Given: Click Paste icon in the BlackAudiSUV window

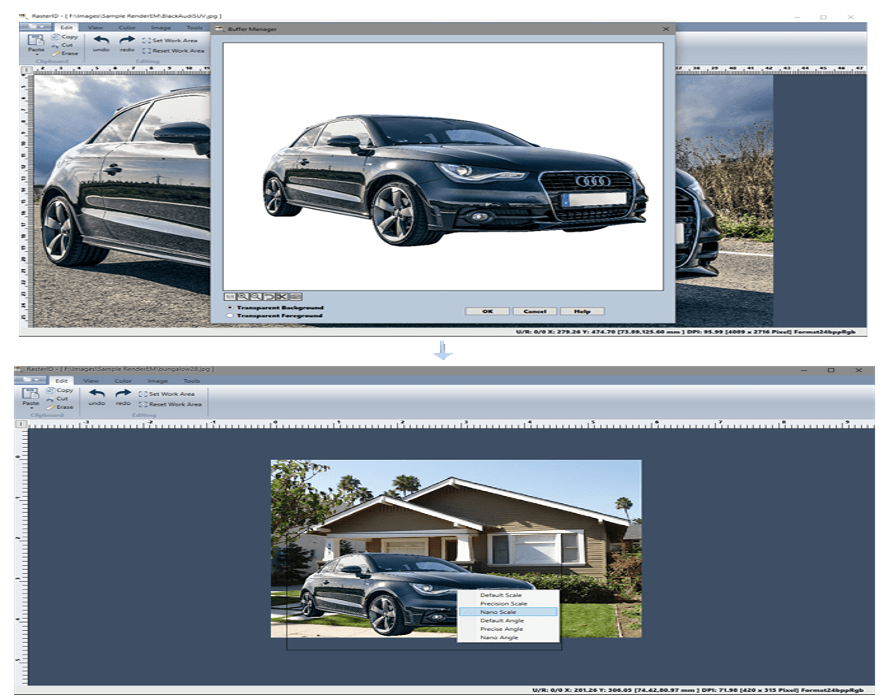Looking at the screenshot, I should pyautogui.click(x=36, y=39).
